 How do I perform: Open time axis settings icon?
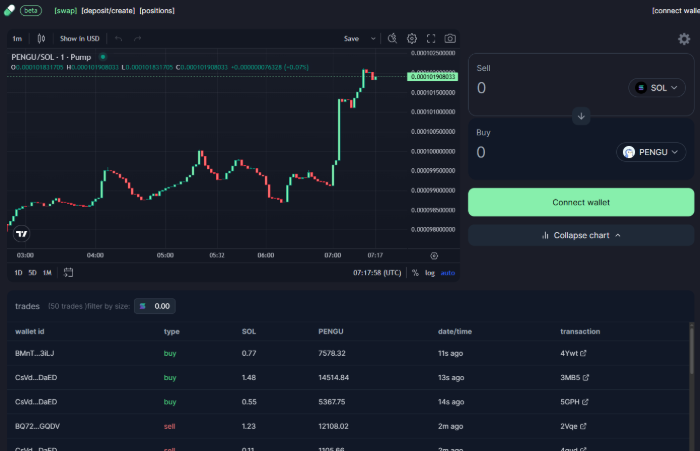click(x=434, y=256)
